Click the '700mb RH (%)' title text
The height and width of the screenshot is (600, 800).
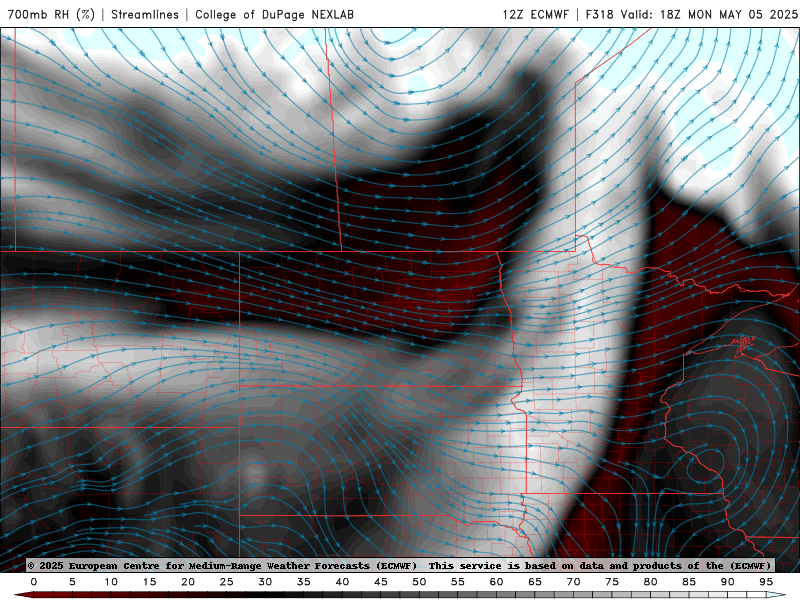coord(51,14)
